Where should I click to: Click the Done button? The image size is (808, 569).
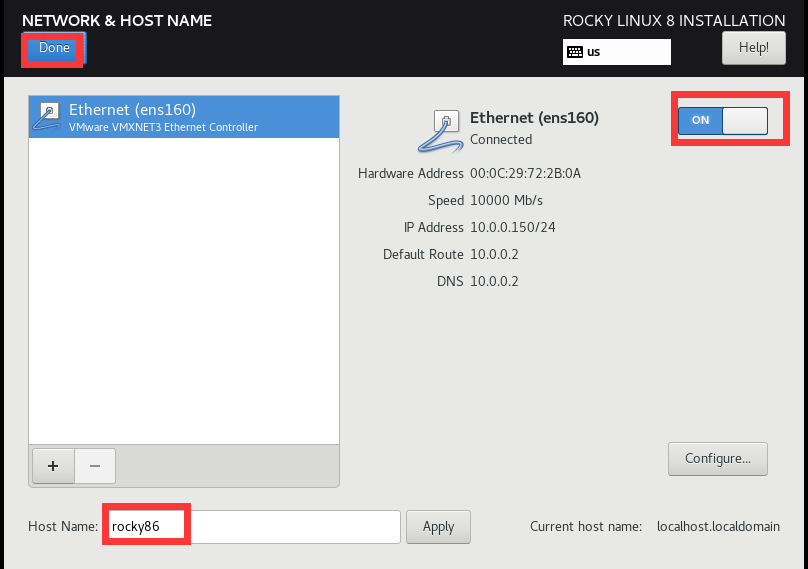click(54, 48)
